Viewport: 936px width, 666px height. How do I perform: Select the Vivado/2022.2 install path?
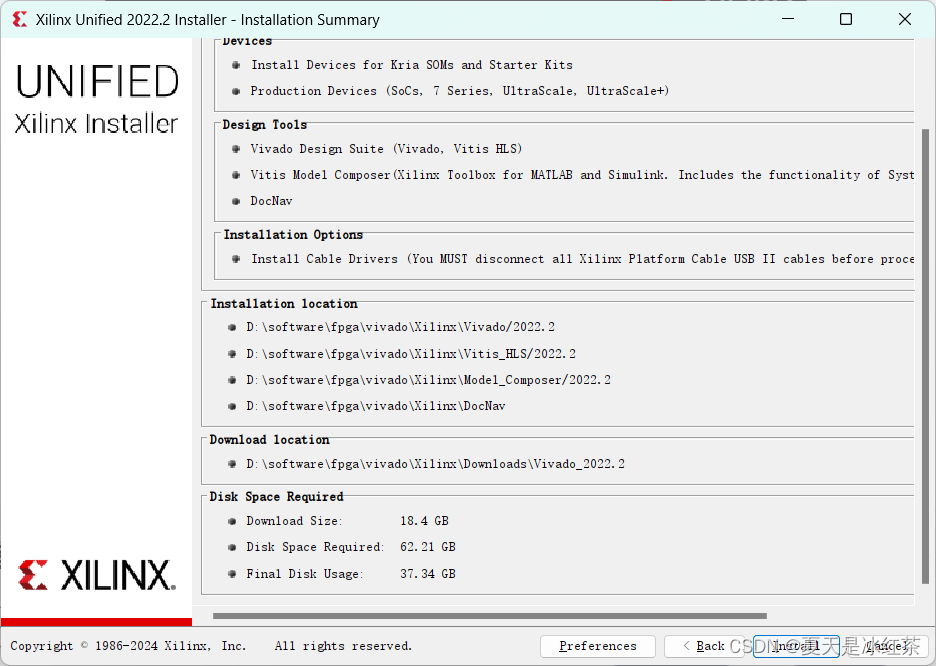[401, 327]
